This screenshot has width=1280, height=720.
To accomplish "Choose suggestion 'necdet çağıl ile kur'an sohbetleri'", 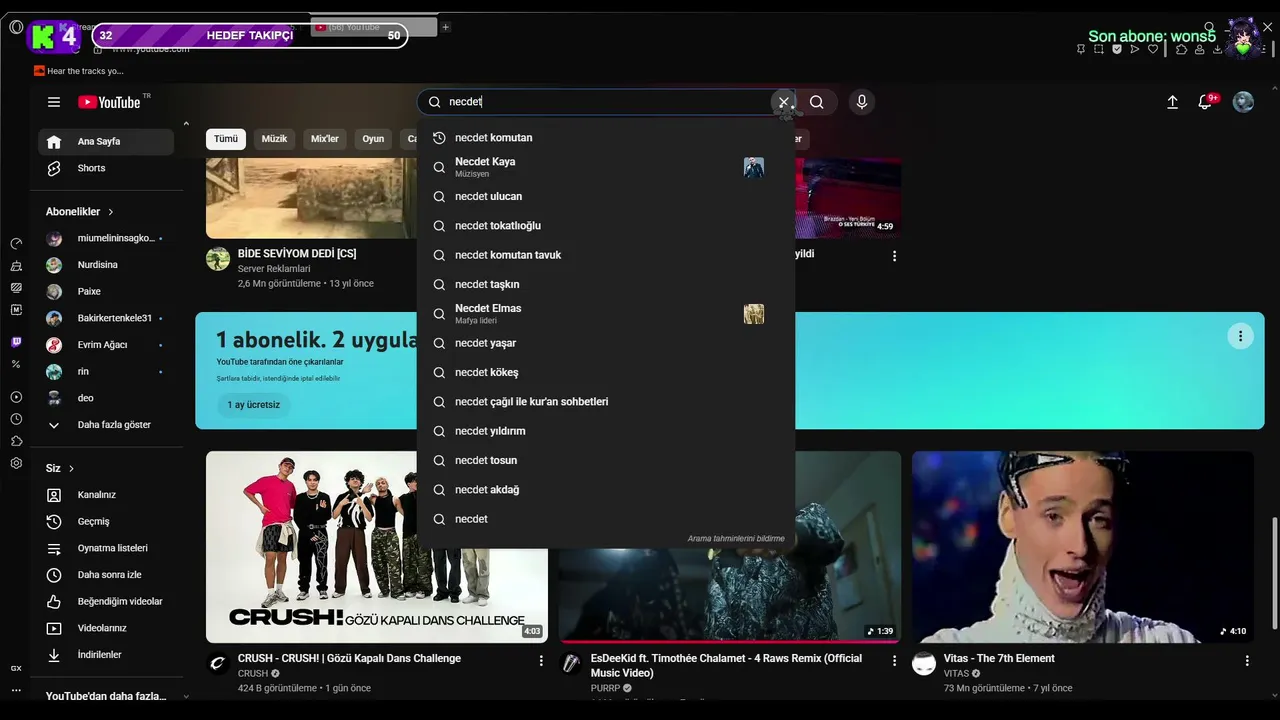I will pyautogui.click(x=606, y=402).
